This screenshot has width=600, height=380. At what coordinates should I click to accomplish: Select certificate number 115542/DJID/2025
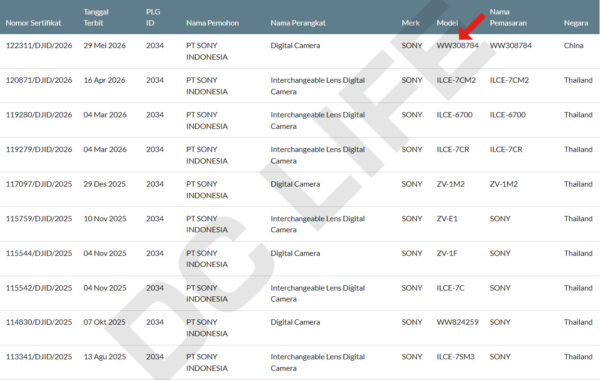39,288
